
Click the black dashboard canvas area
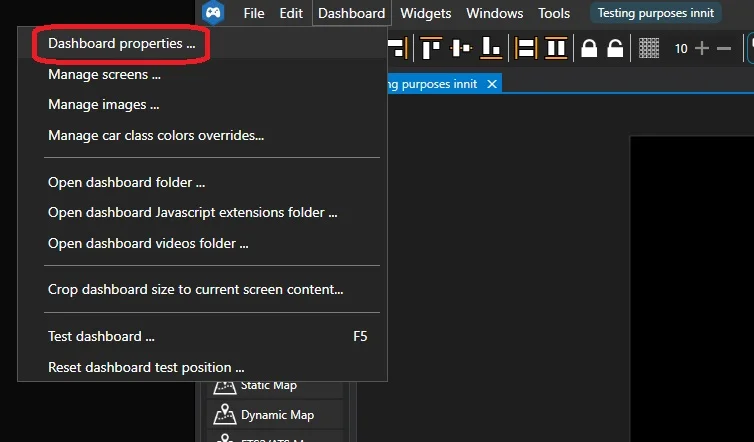(692, 289)
